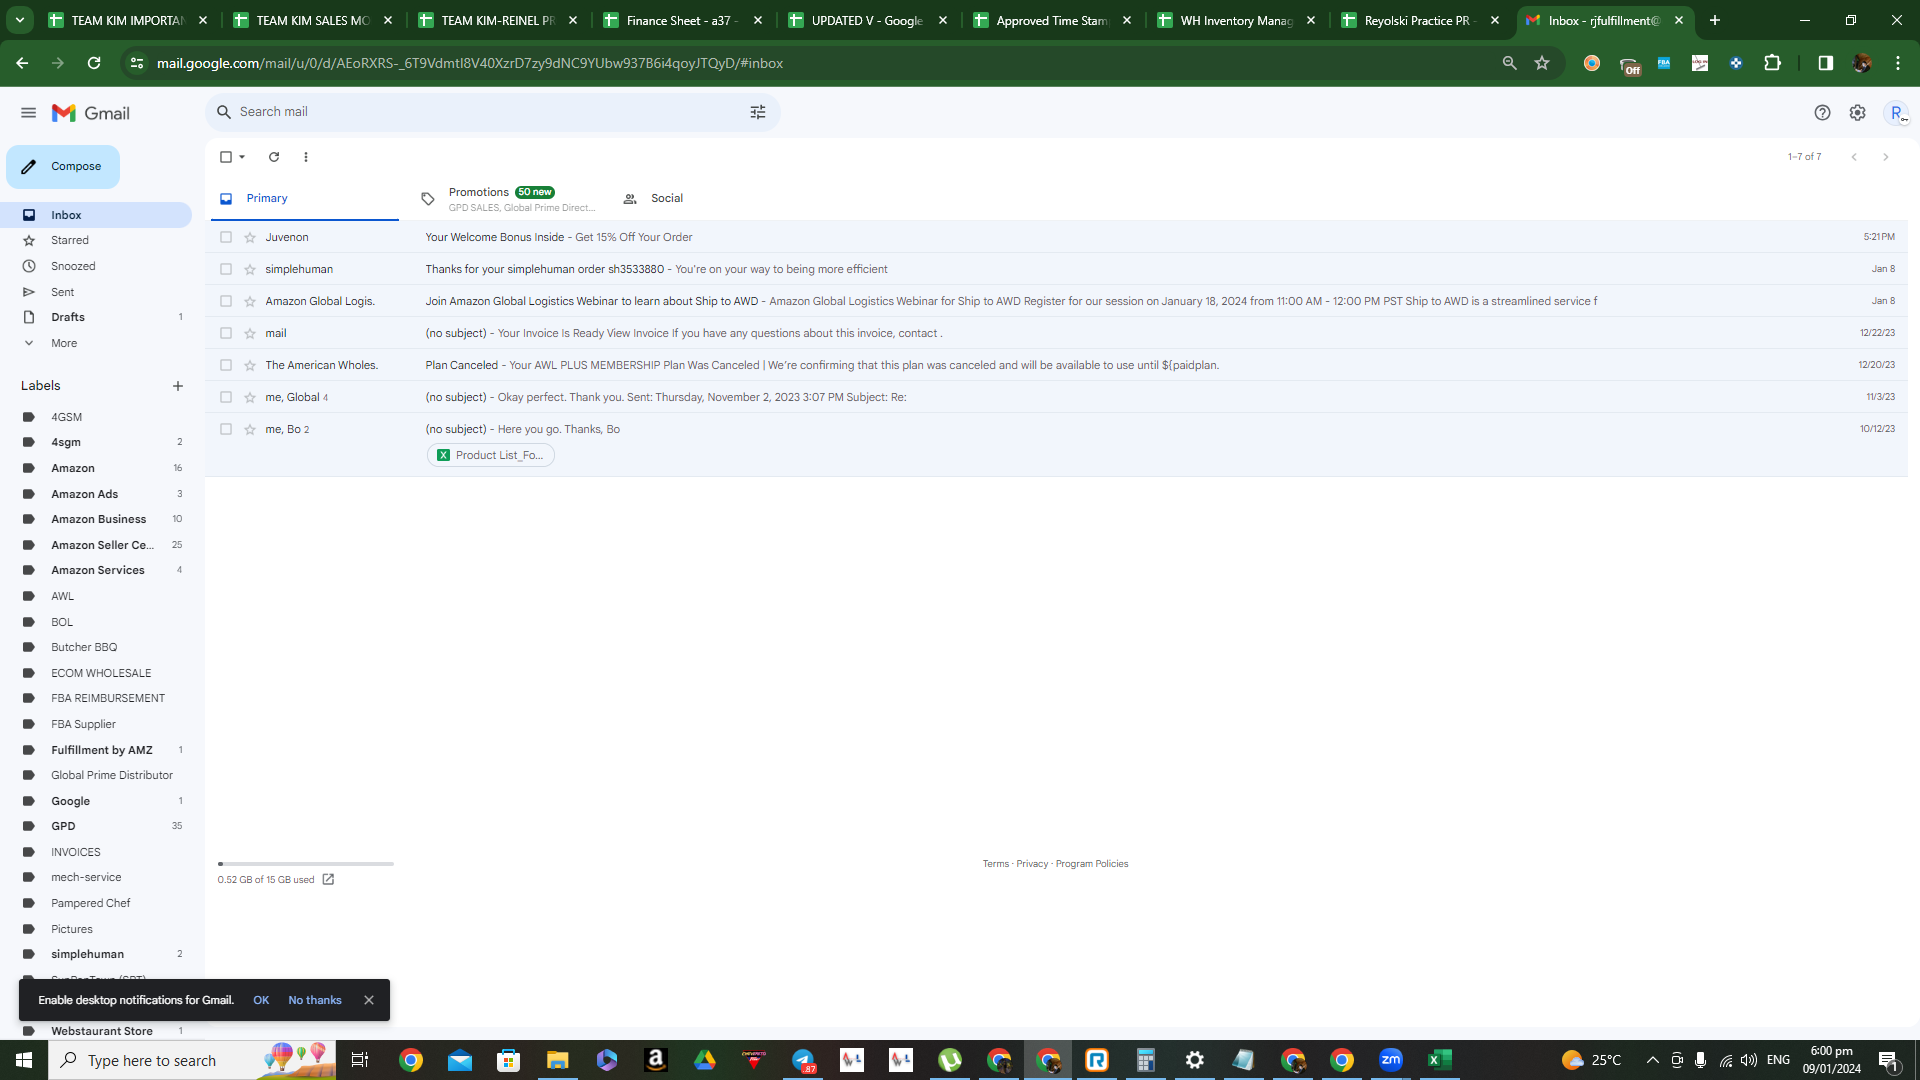Open Chrome extensions puzzle icon
The width and height of the screenshot is (1920, 1080).
point(1772,63)
